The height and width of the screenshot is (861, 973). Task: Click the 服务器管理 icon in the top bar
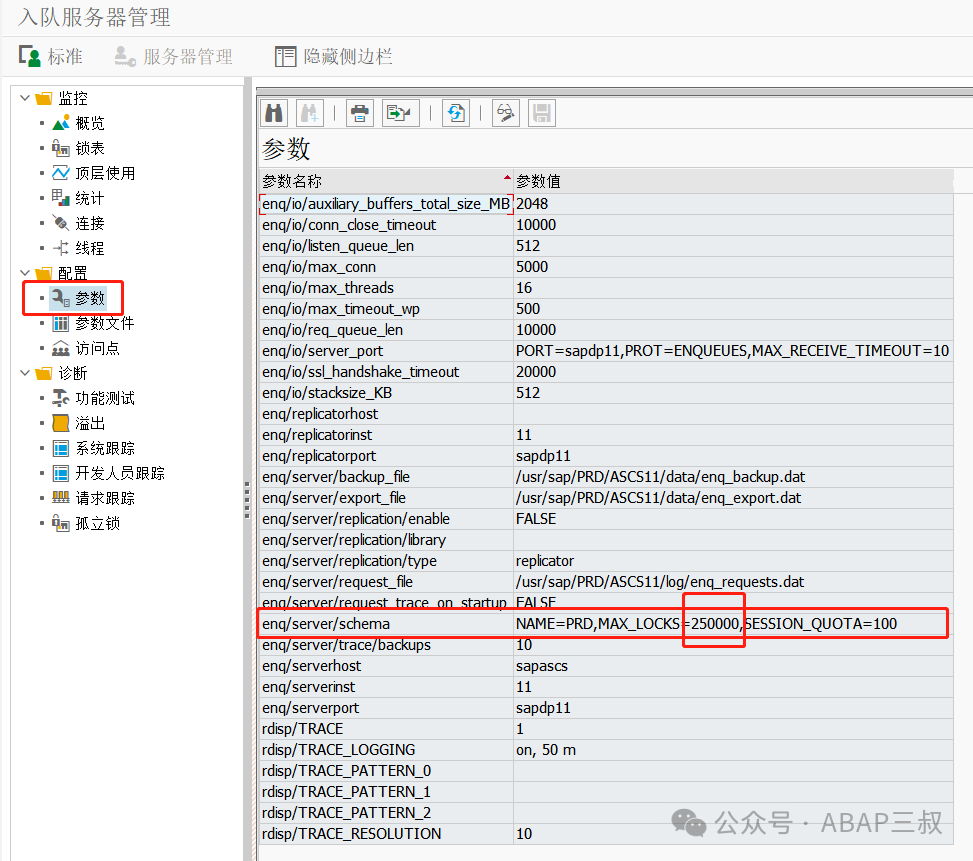coord(125,56)
